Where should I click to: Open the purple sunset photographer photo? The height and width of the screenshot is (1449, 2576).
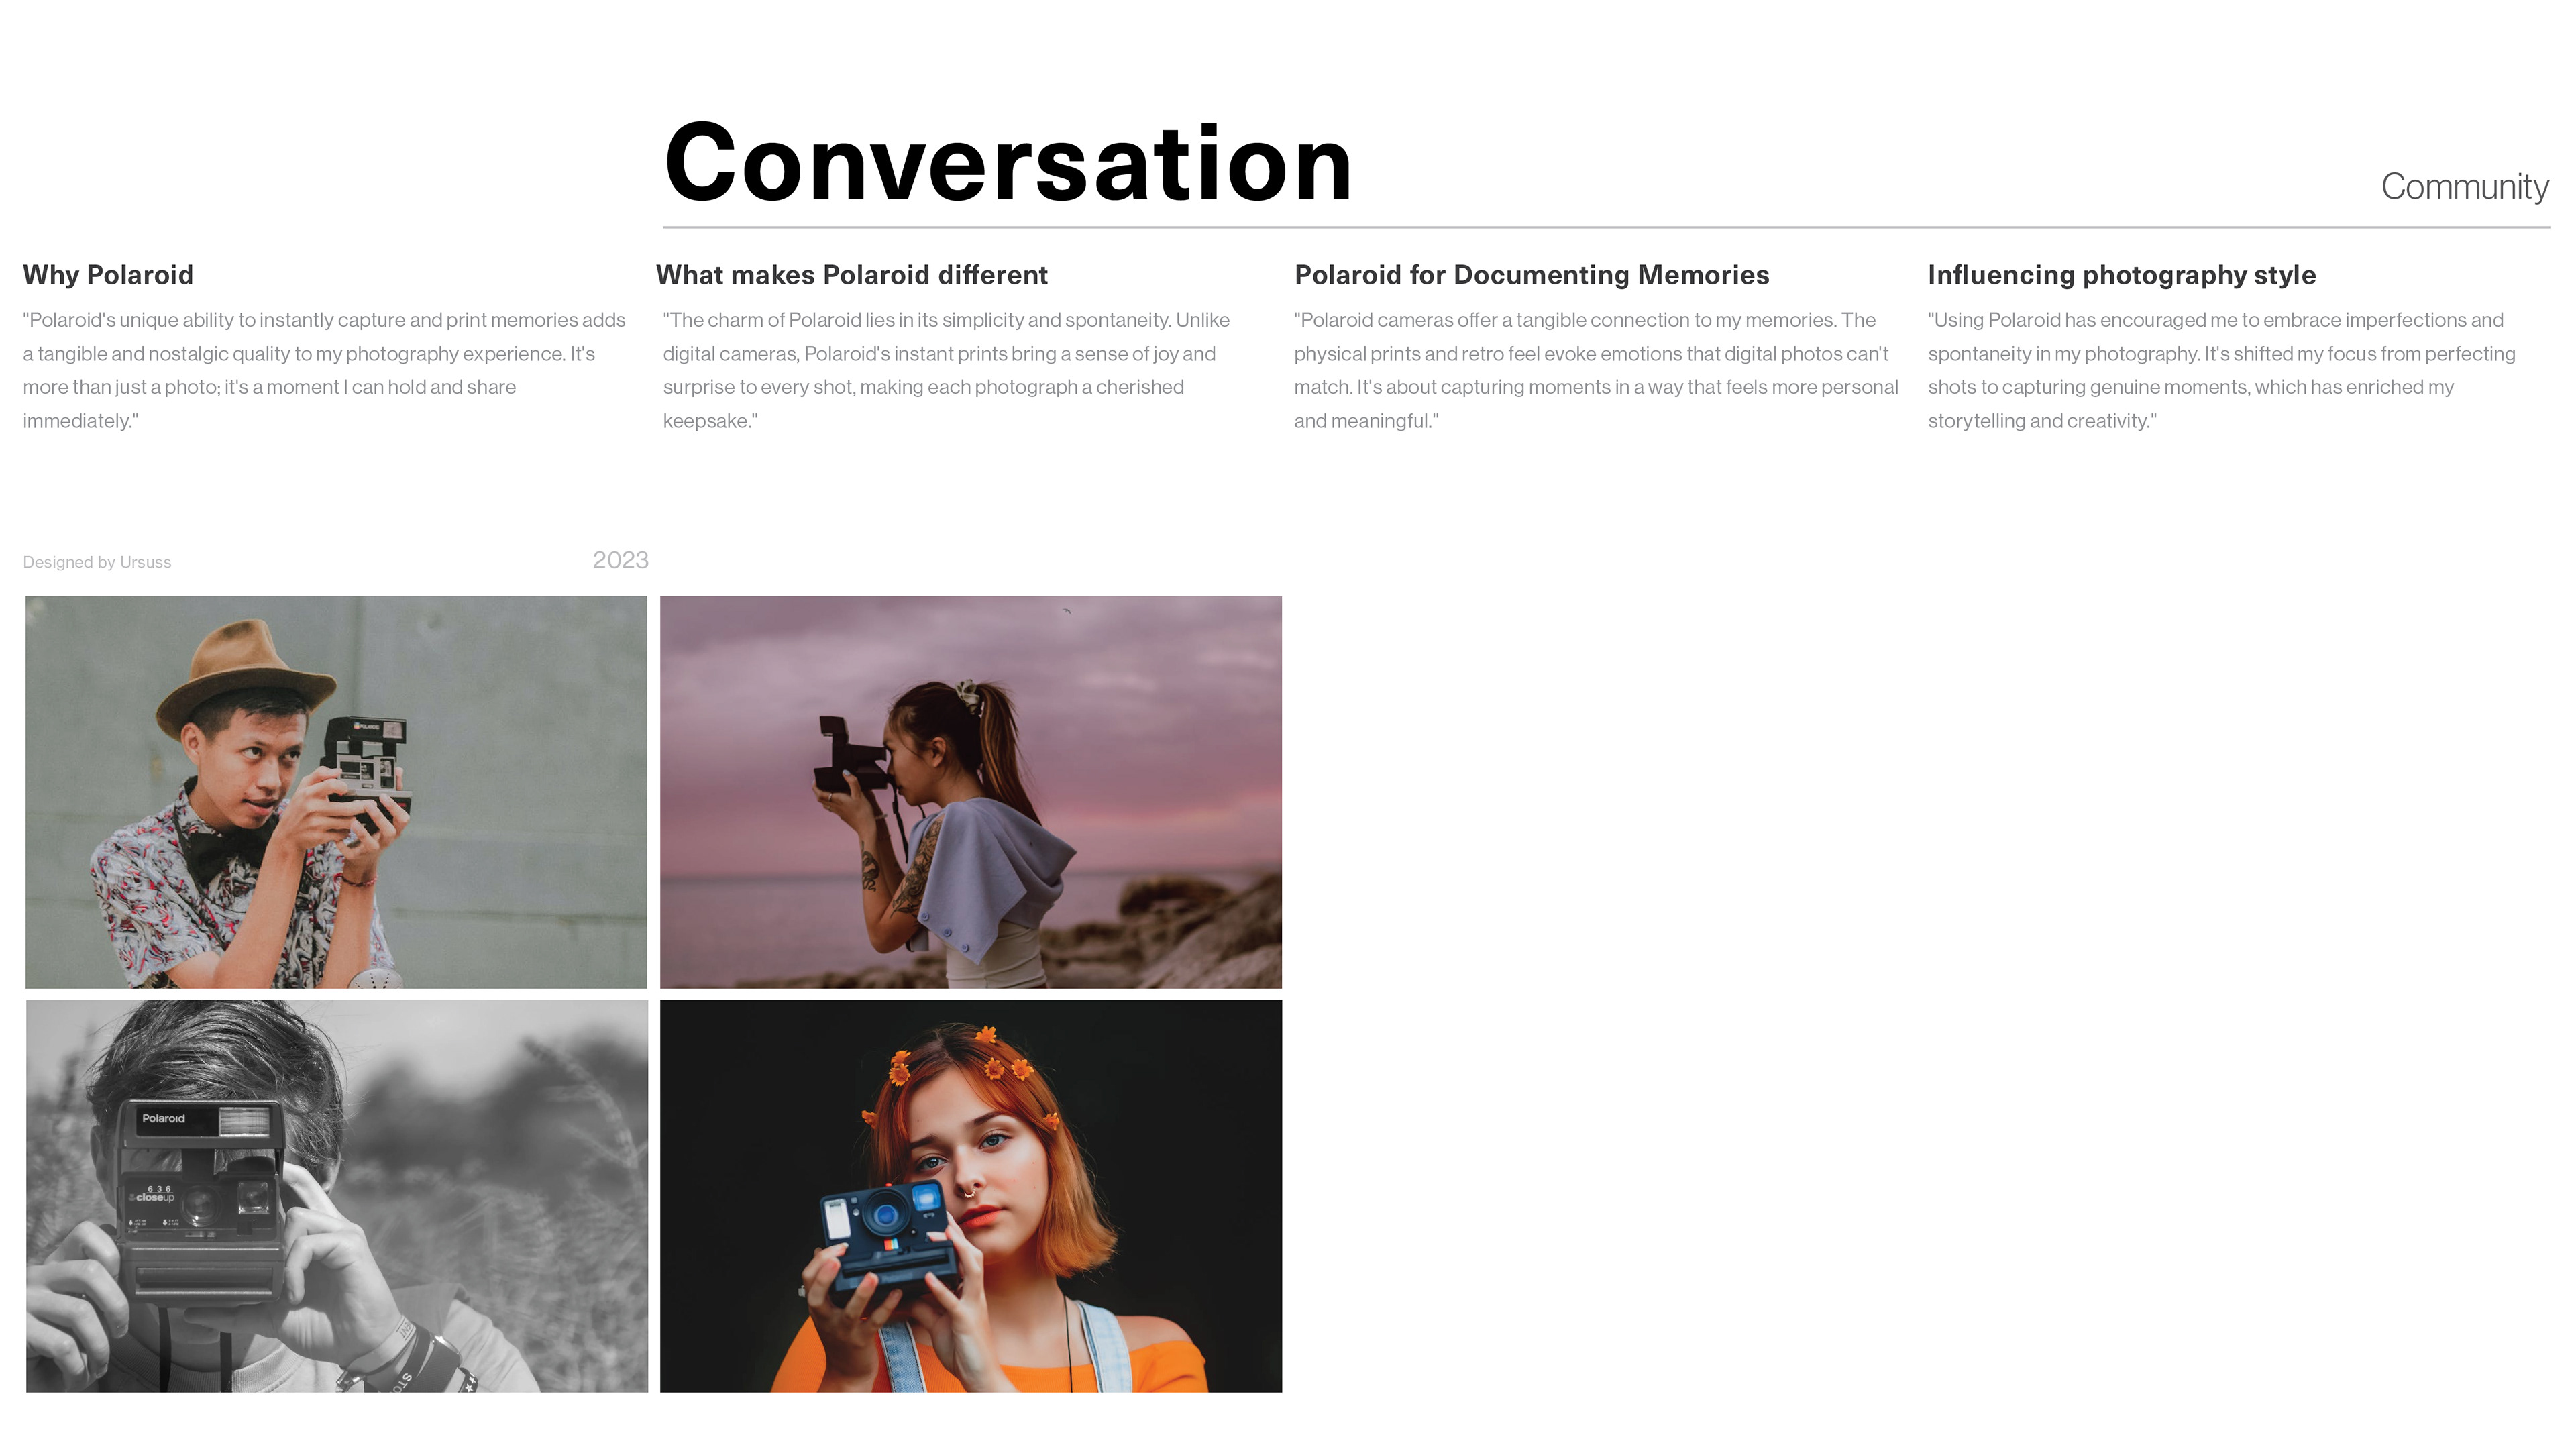[x=971, y=792]
